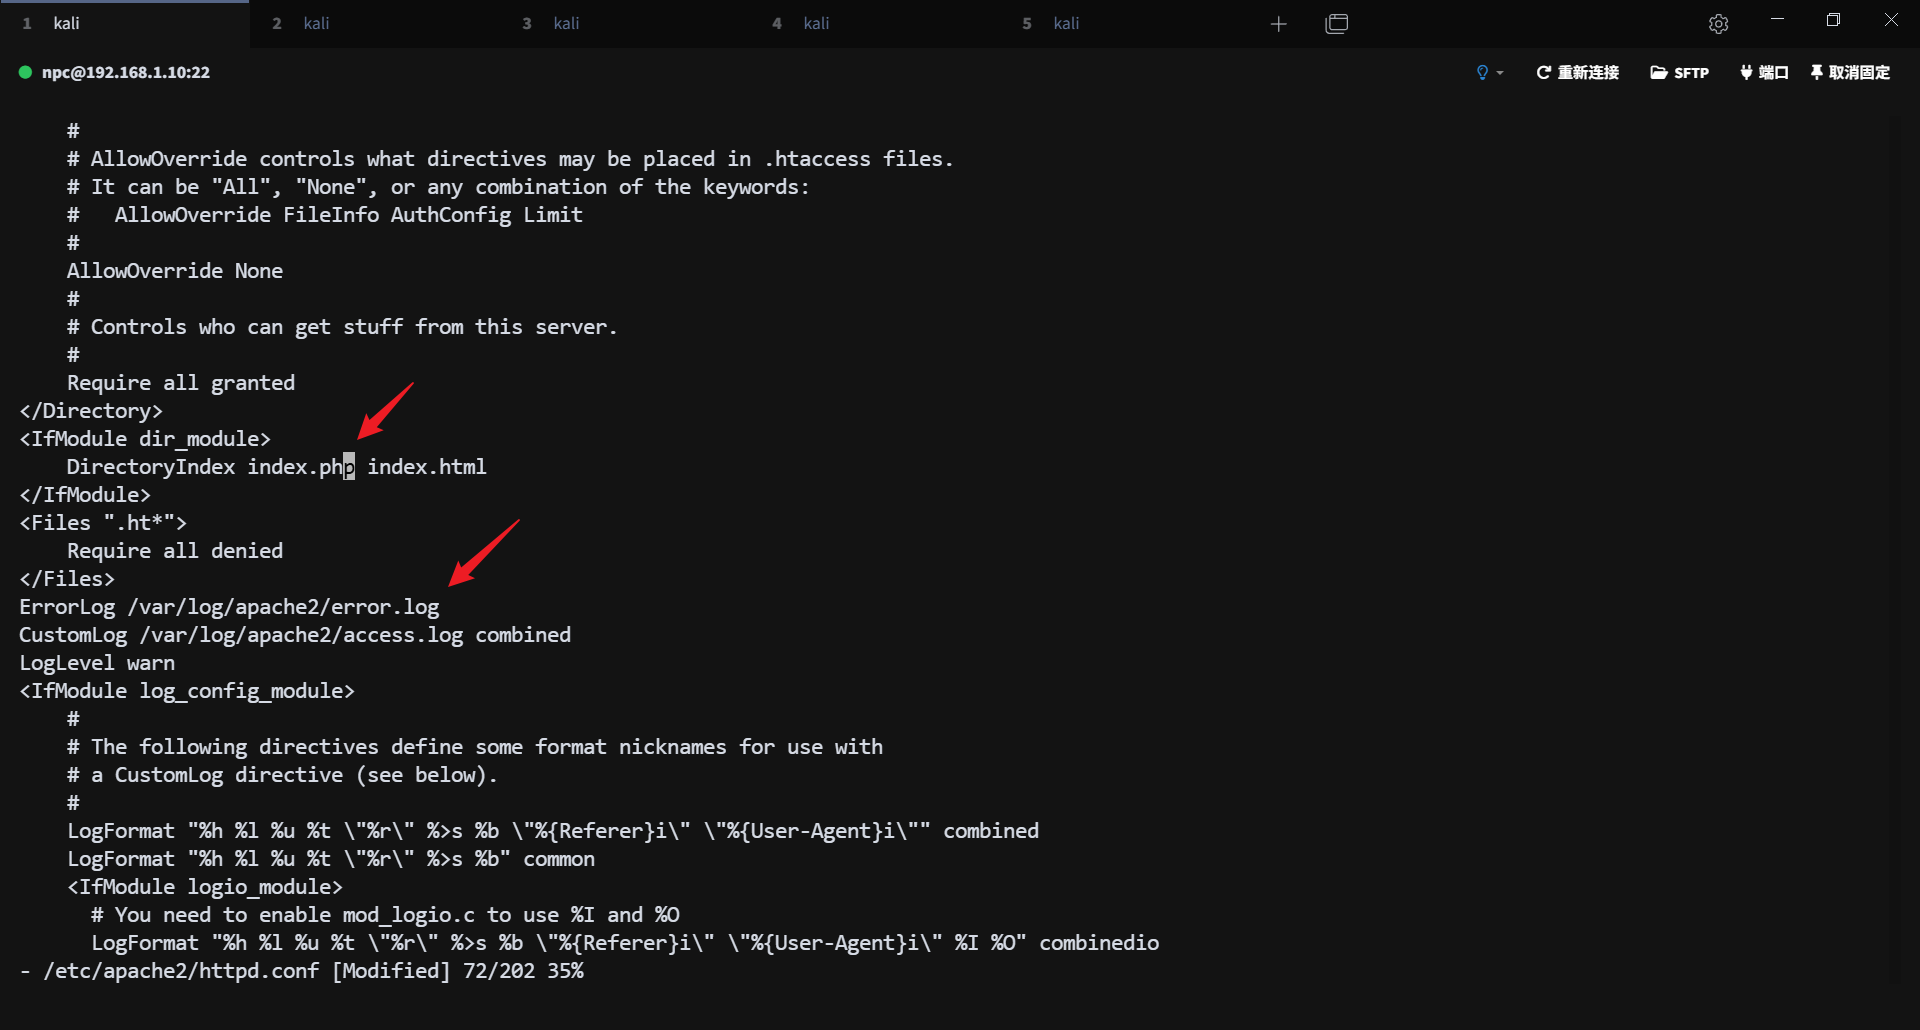Click the first tab labeled 1 kali
This screenshot has height=1030, width=1920.
point(66,23)
